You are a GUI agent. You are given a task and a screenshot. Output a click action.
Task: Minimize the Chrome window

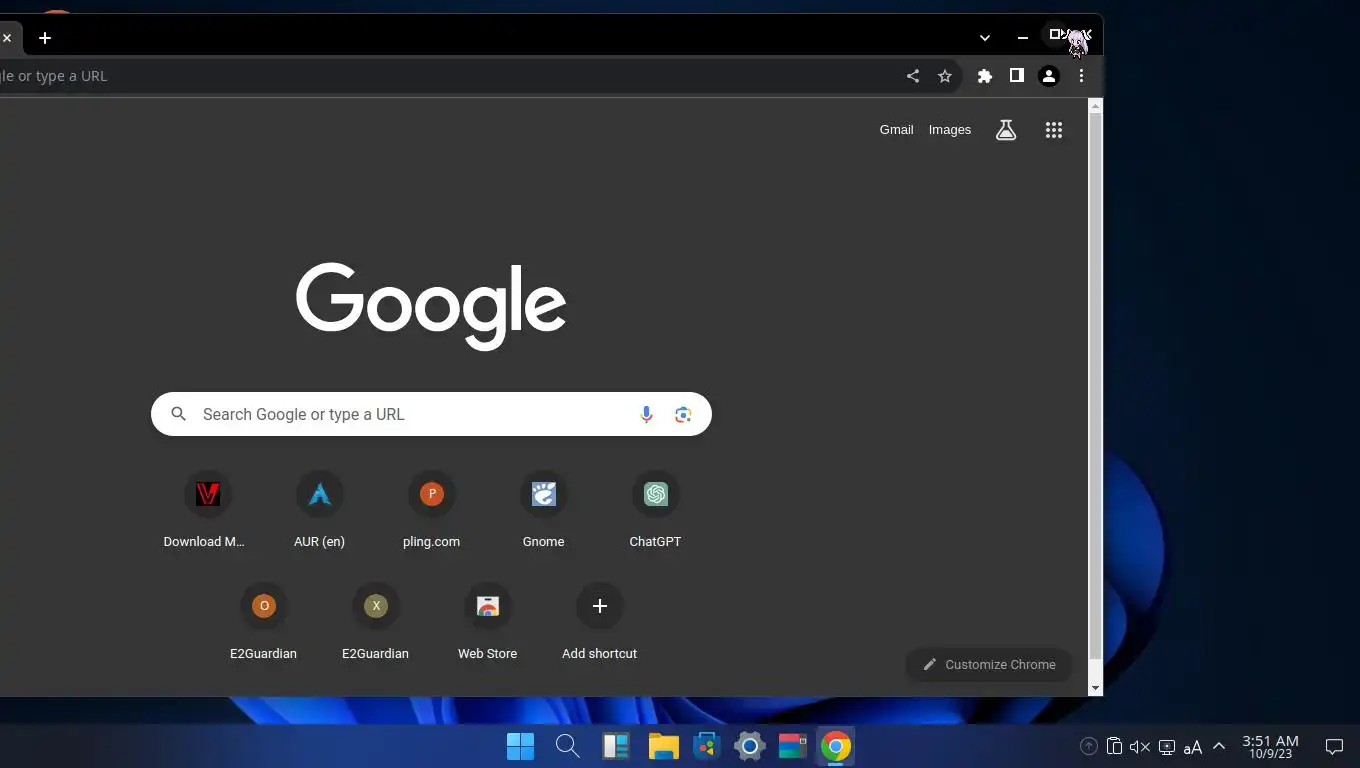click(x=1022, y=38)
